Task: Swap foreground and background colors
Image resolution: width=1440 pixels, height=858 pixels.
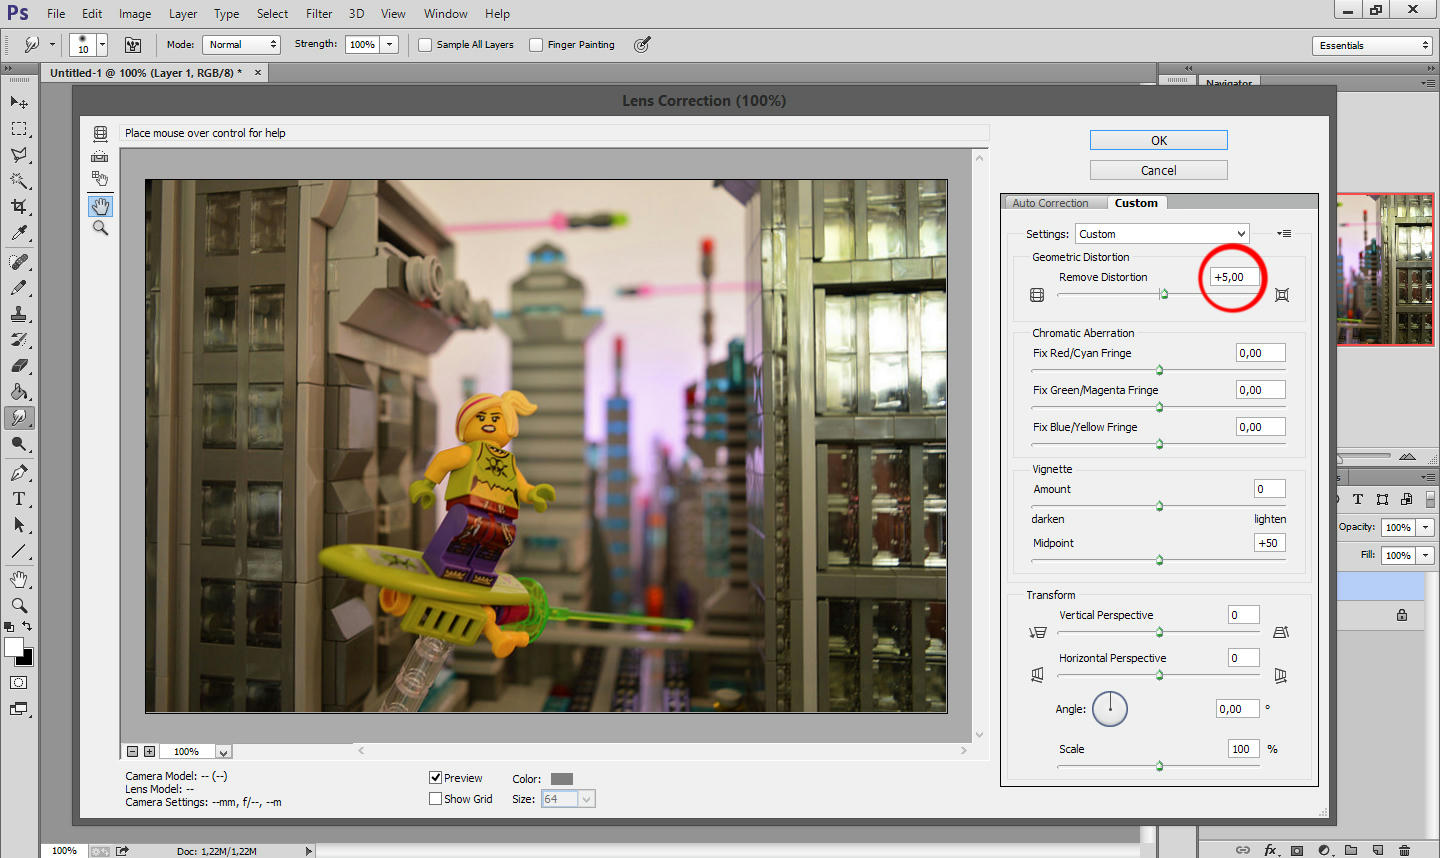Action: click(28, 627)
